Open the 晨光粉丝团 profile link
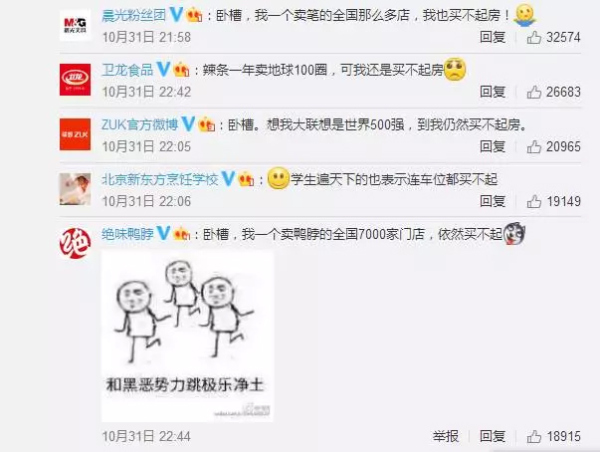The height and width of the screenshot is (452, 600). click(134, 15)
